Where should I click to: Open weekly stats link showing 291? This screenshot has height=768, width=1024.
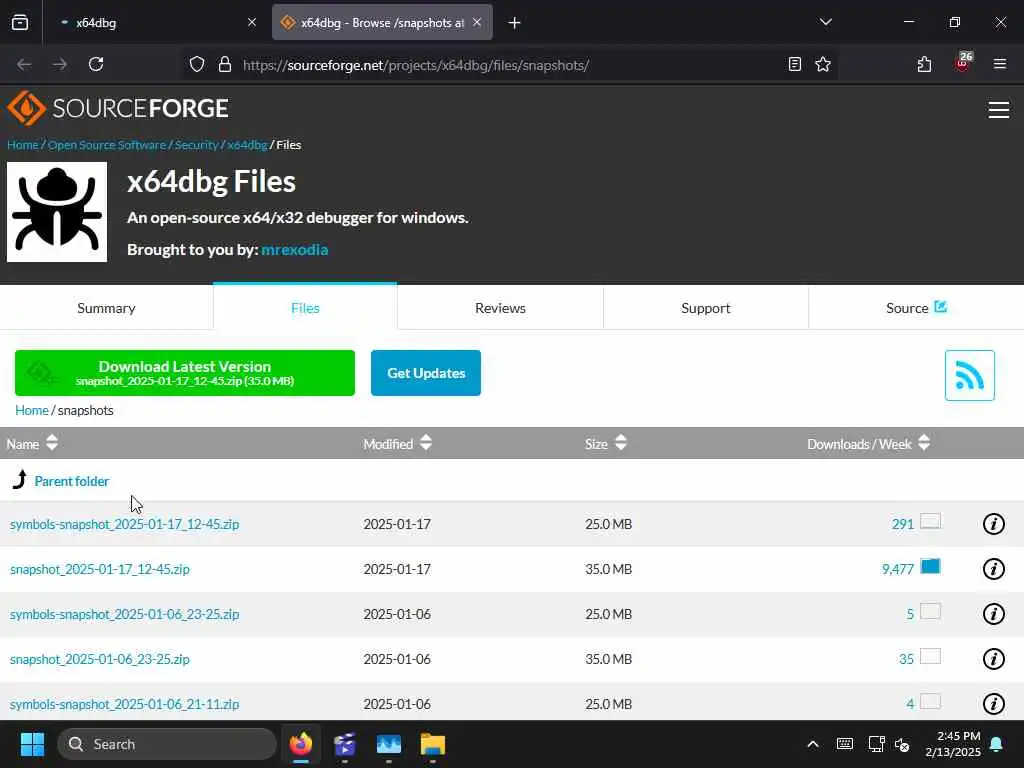(903, 524)
